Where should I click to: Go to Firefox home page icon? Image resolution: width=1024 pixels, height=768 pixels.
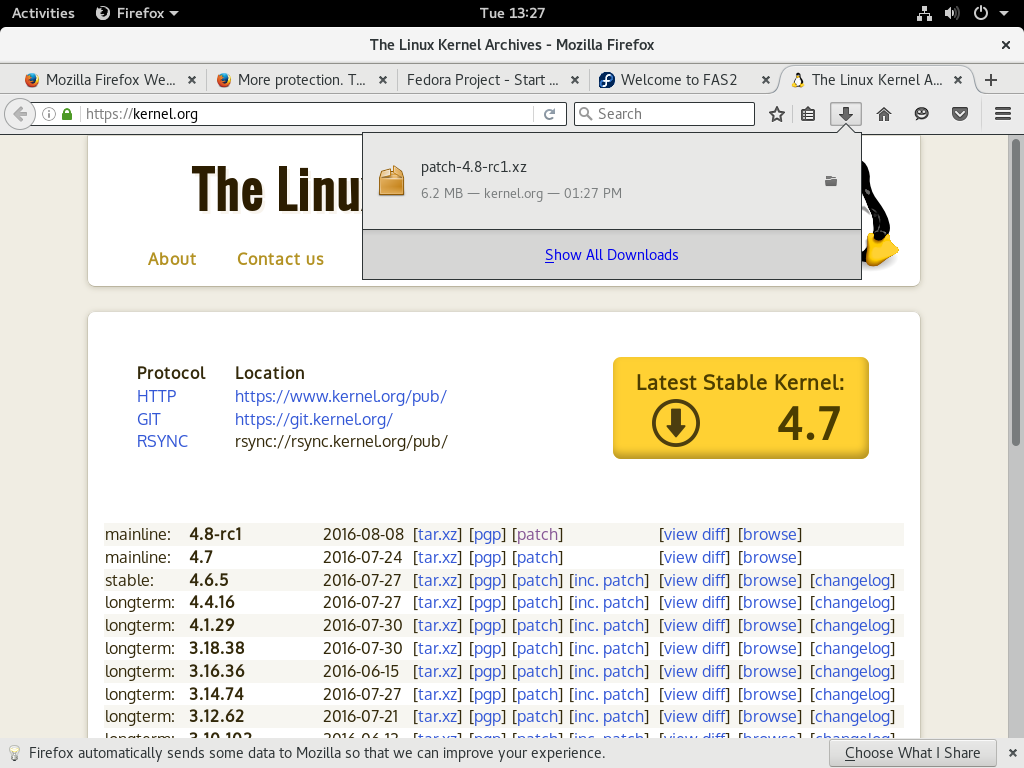[884, 114]
